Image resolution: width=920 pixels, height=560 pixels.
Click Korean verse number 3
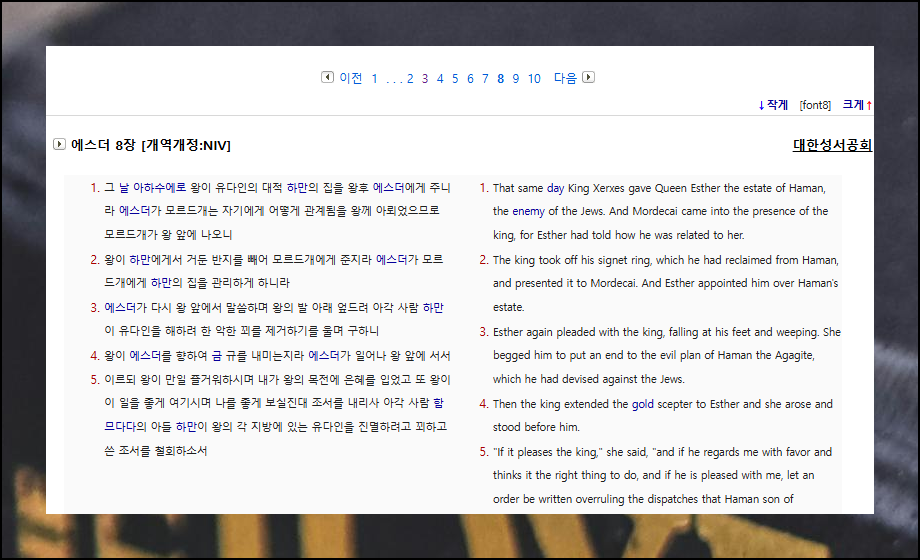click(x=95, y=308)
